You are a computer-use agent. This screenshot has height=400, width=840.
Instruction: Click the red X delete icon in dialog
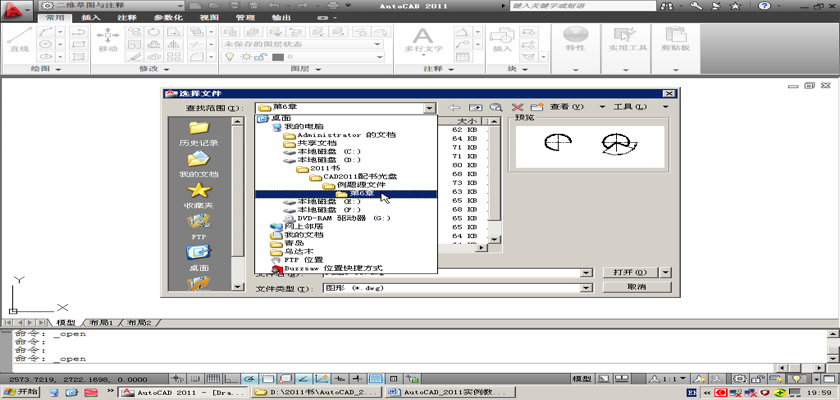[517, 107]
